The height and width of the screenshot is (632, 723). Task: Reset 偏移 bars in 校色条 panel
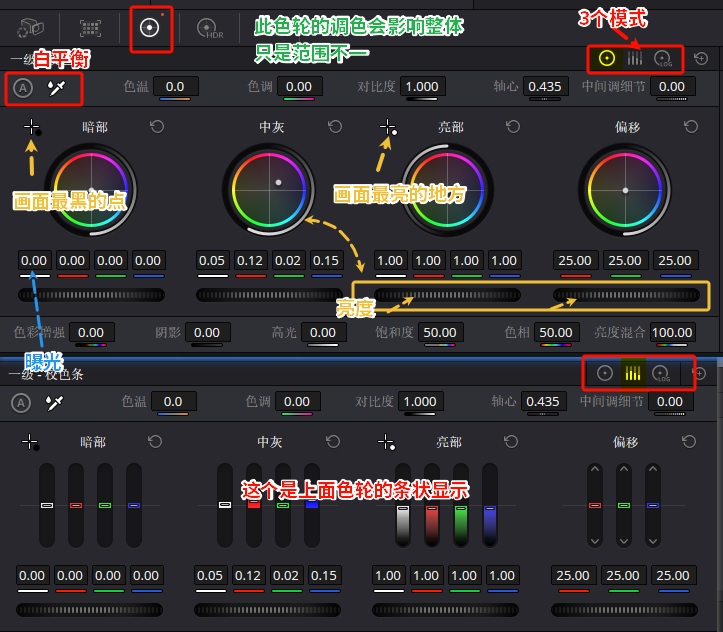pos(689,442)
